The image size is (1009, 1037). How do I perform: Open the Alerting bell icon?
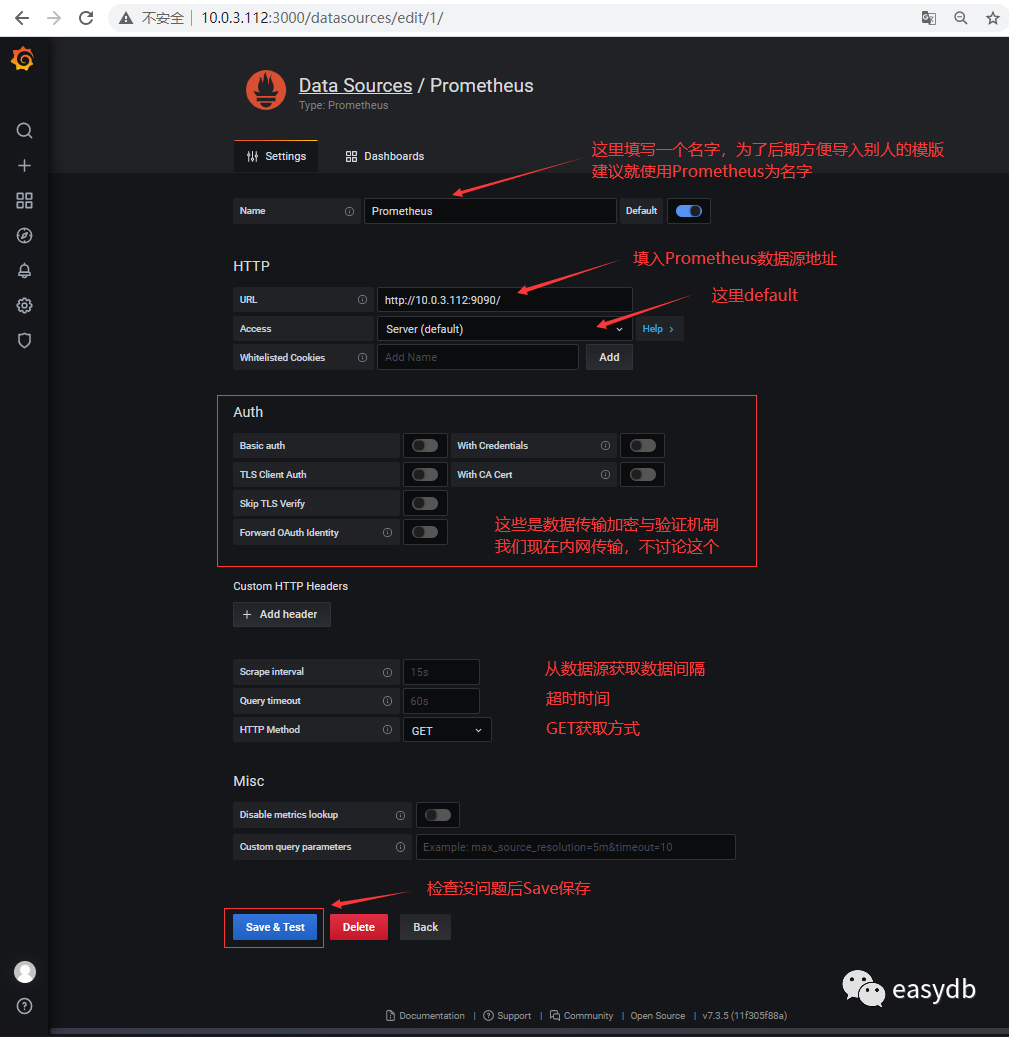pyautogui.click(x=24, y=270)
